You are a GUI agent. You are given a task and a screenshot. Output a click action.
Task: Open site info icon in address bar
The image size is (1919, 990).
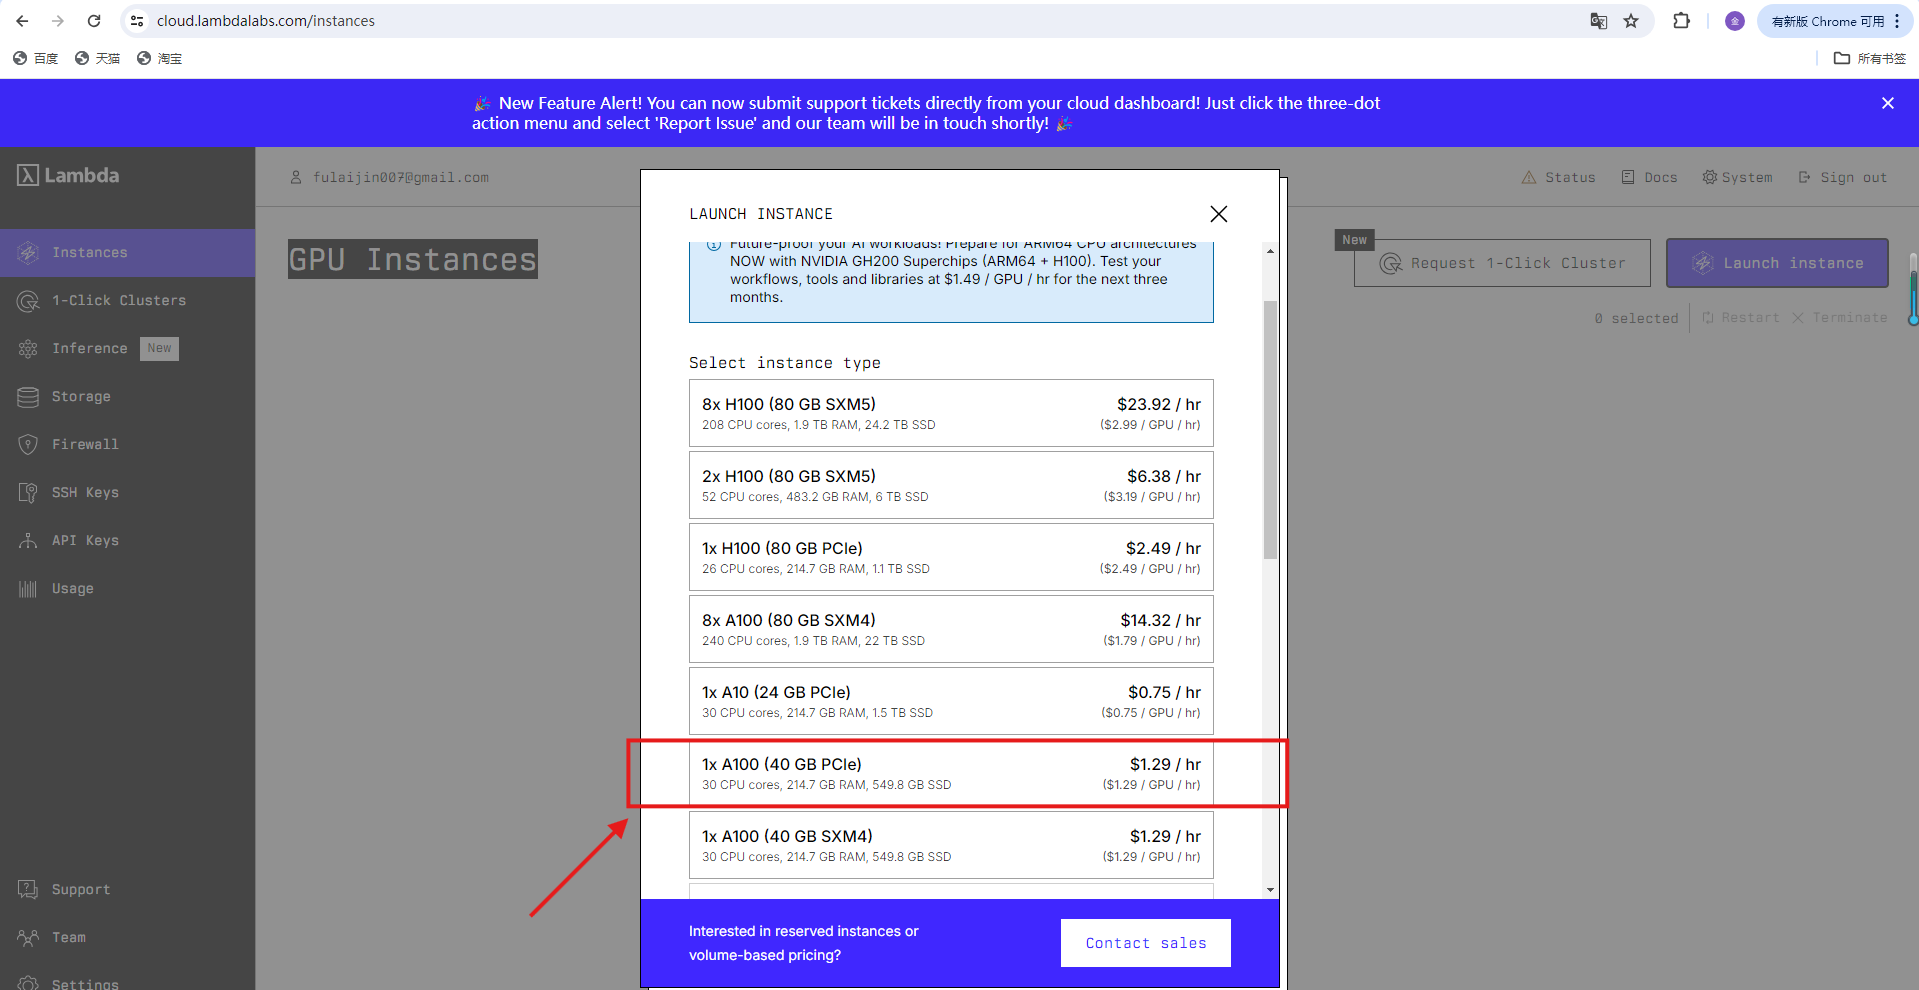click(138, 21)
